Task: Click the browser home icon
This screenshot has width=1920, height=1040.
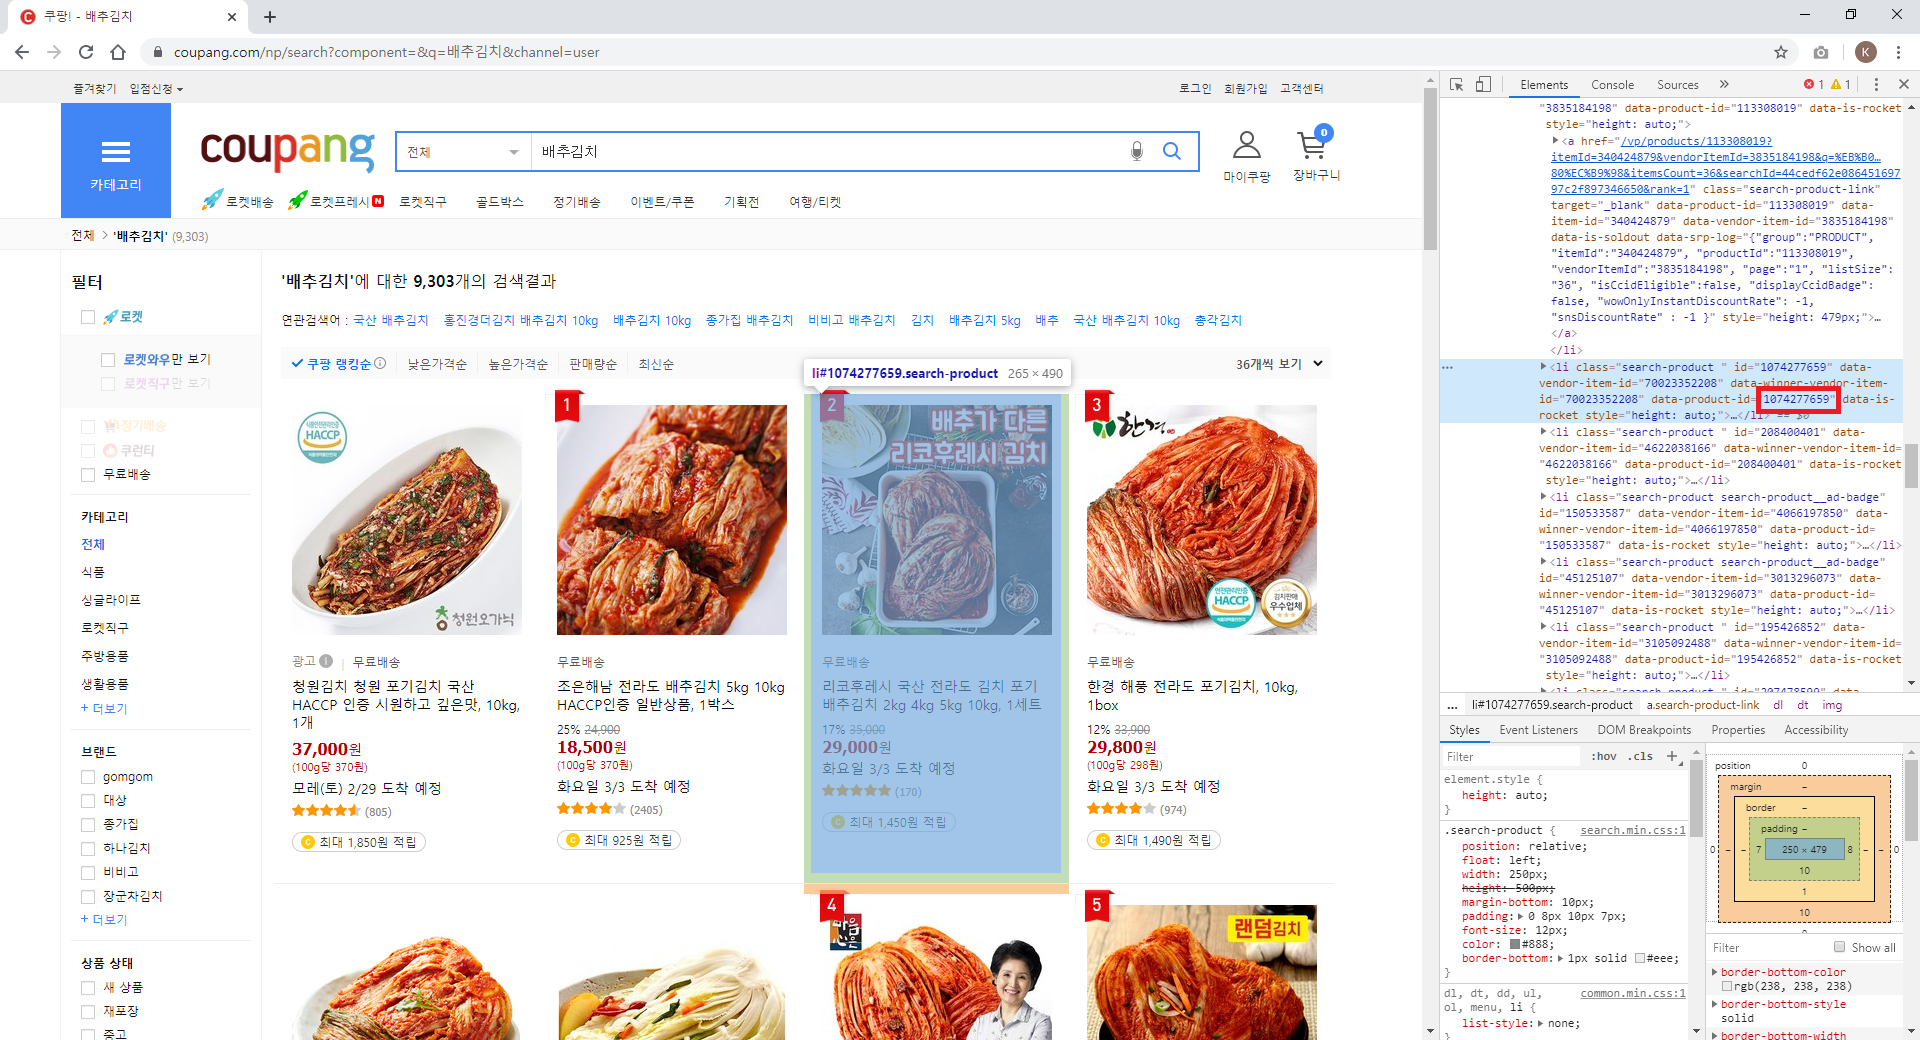Action: point(118,52)
